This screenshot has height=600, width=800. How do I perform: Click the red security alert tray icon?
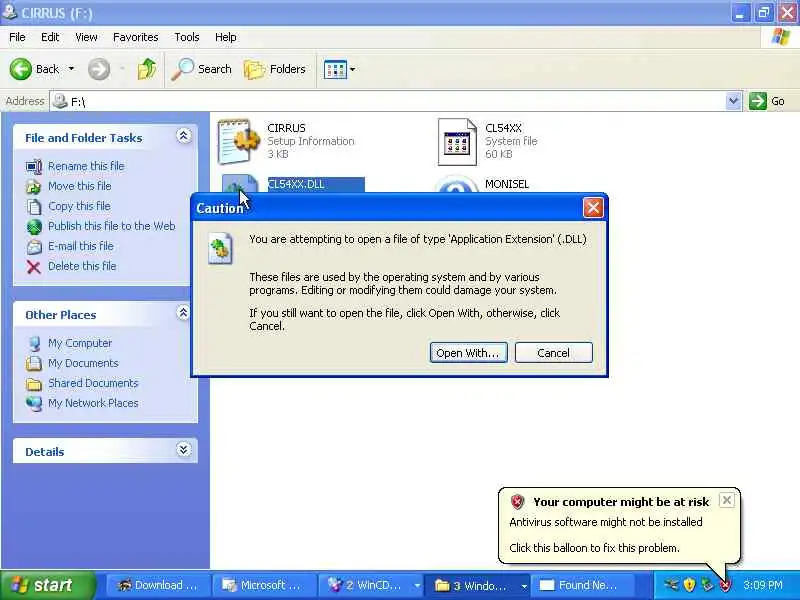point(725,585)
